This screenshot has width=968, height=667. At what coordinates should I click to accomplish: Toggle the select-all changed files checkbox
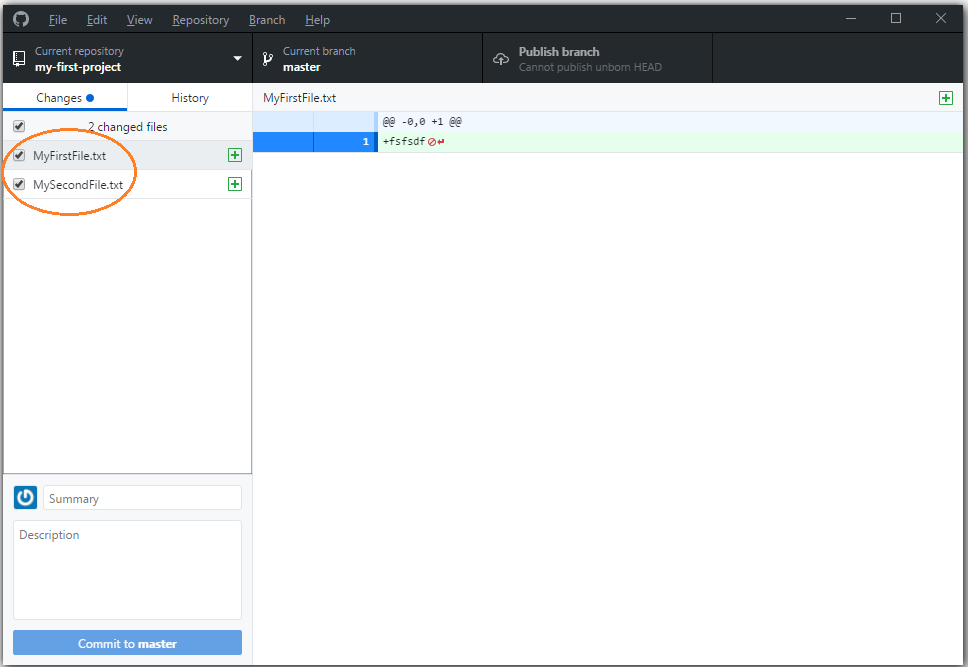pyautogui.click(x=19, y=126)
